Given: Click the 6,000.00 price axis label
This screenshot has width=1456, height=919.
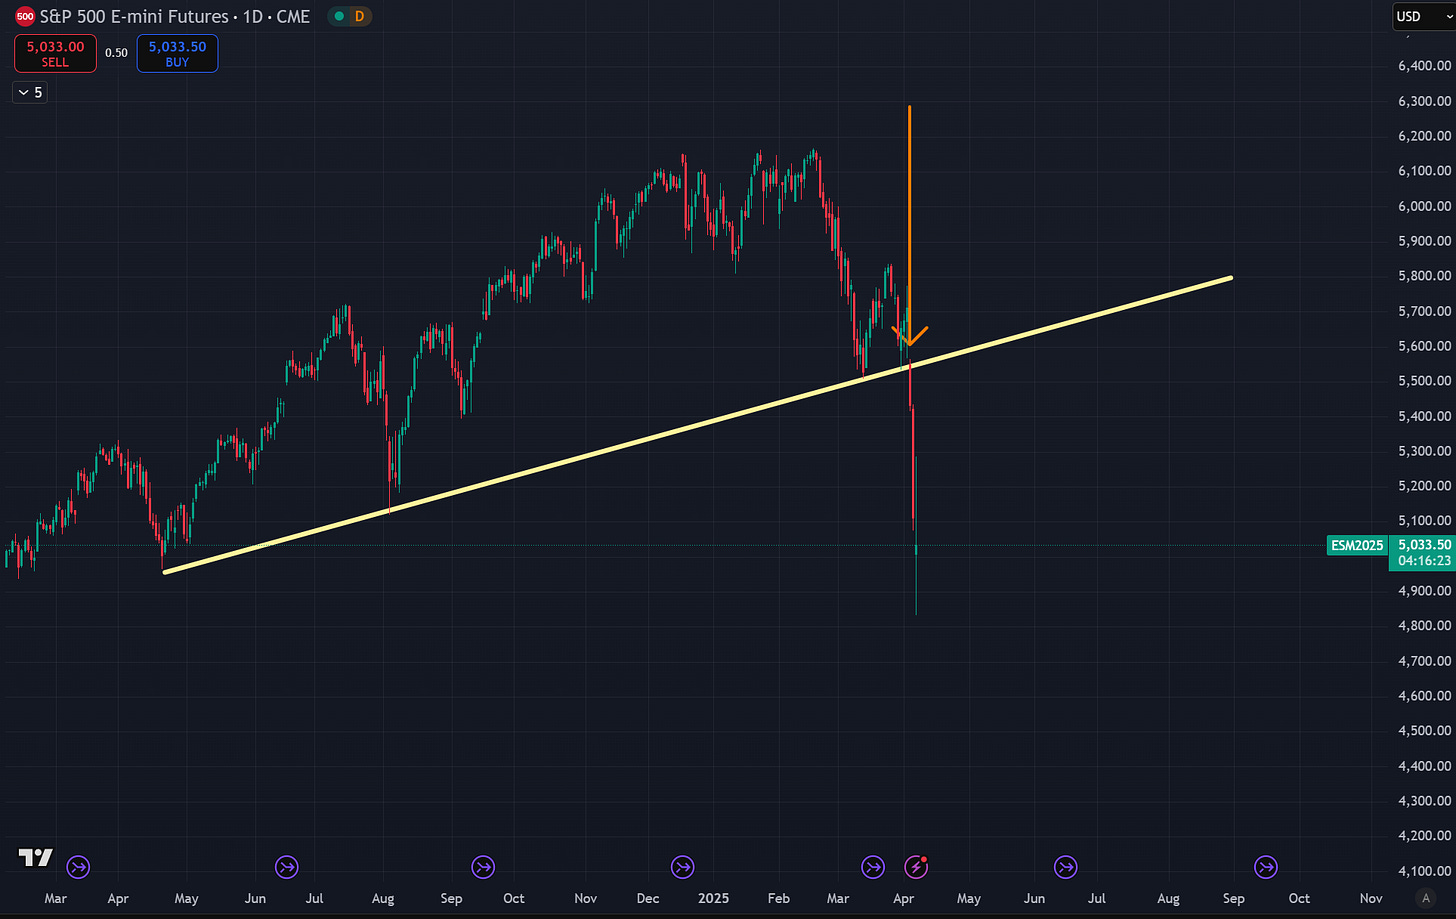Looking at the screenshot, I should (x=1424, y=206).
